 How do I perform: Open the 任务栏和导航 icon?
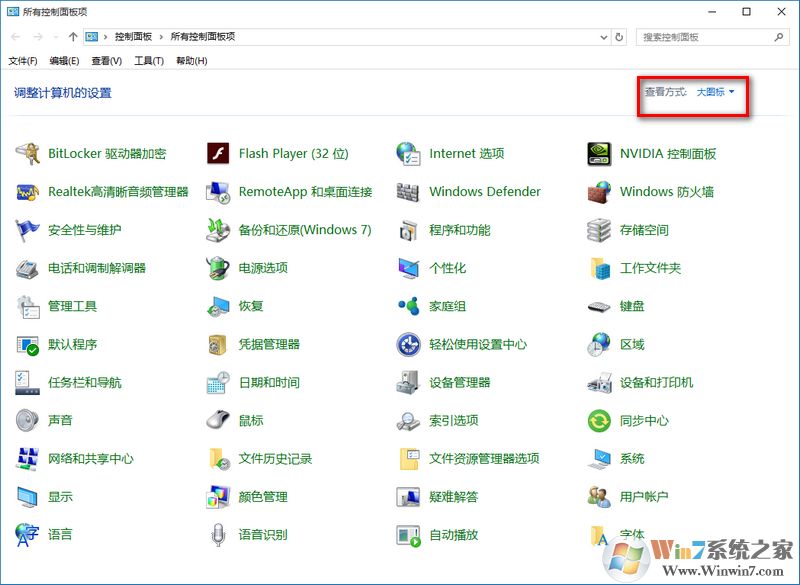point(28,383)
